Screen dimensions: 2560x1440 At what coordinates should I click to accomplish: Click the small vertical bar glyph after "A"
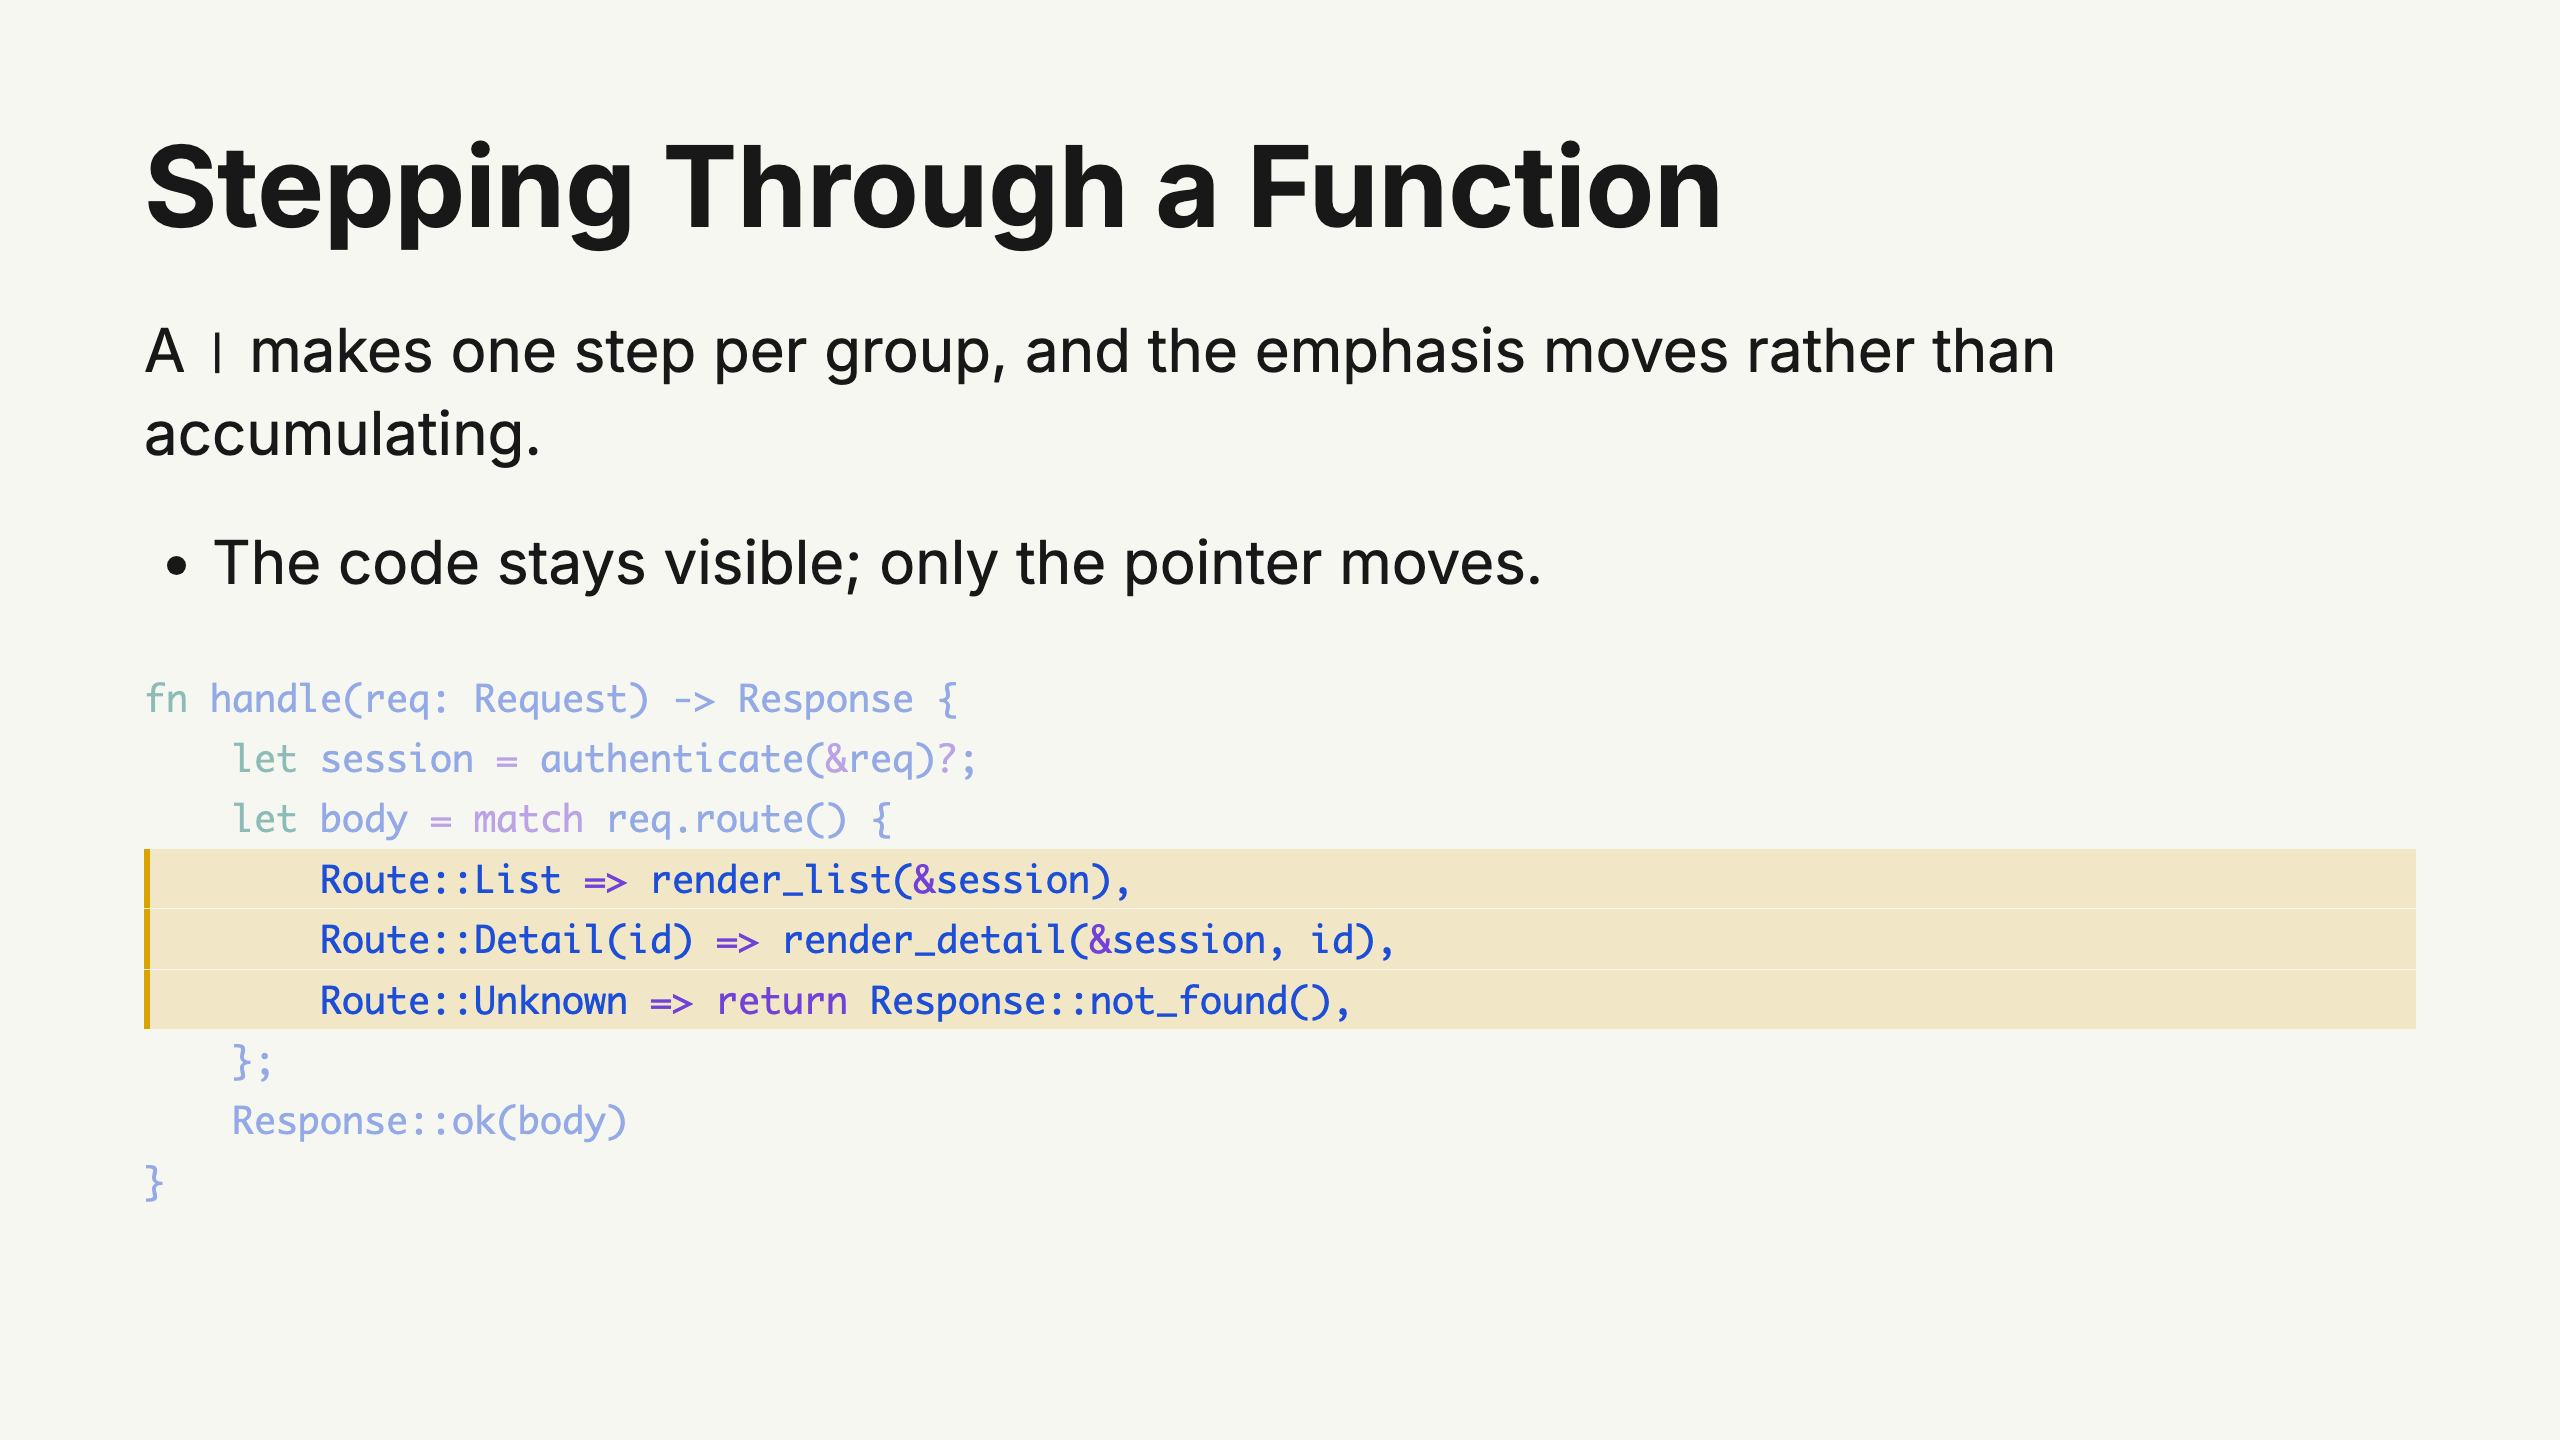tap(217, 354)
